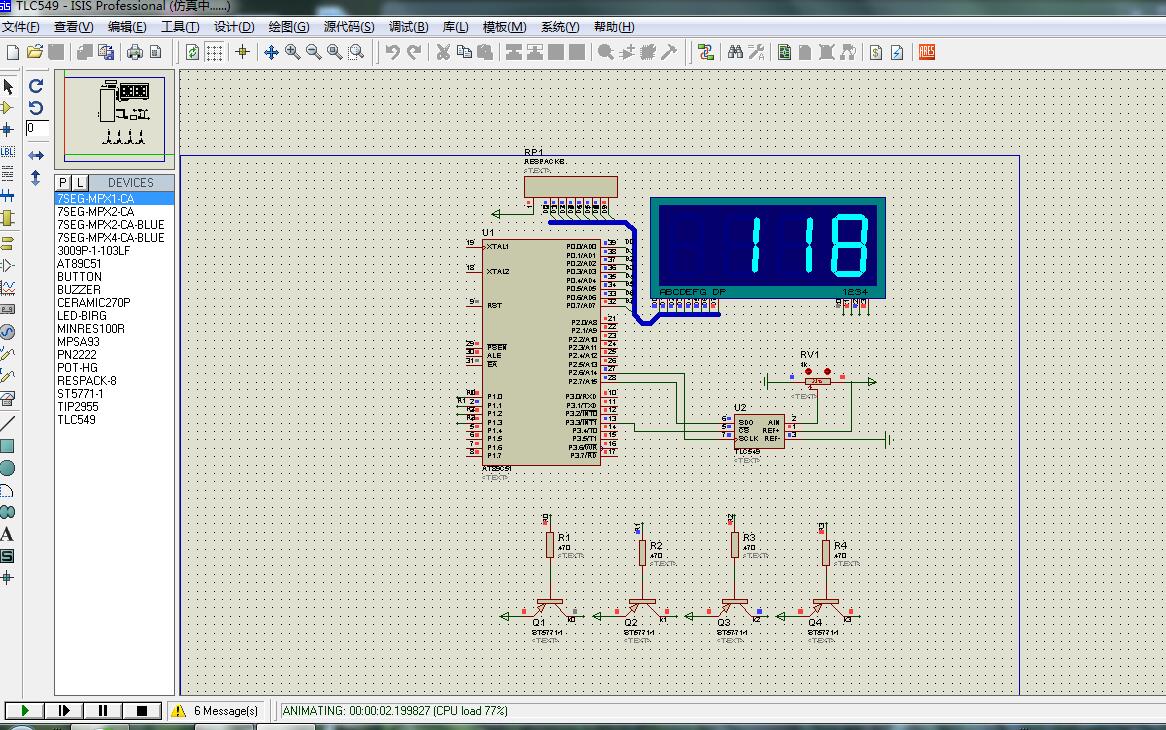This screenshot has height=730, width=1166.
Task: Open the 源代码(S) menu
Action: (349, 27)
